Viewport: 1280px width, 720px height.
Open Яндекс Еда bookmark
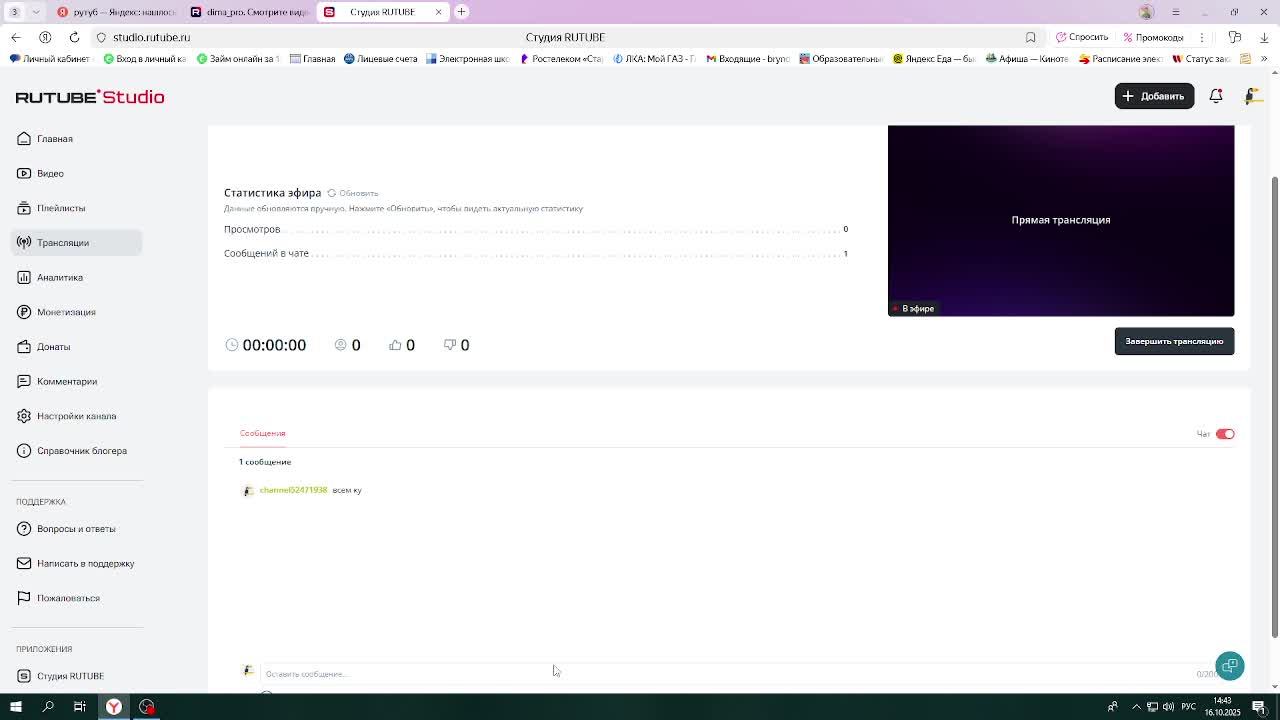click(x=934, y=59)
